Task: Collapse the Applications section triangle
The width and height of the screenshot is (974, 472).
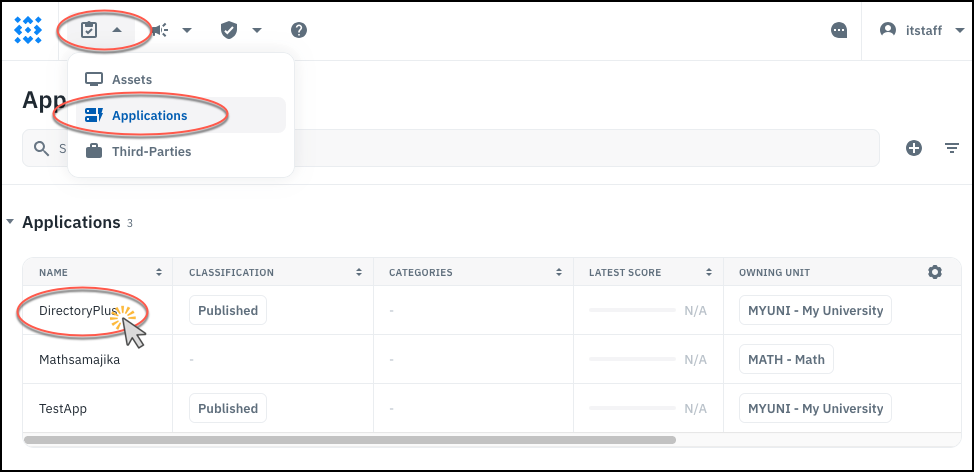Action: (10, 222)
